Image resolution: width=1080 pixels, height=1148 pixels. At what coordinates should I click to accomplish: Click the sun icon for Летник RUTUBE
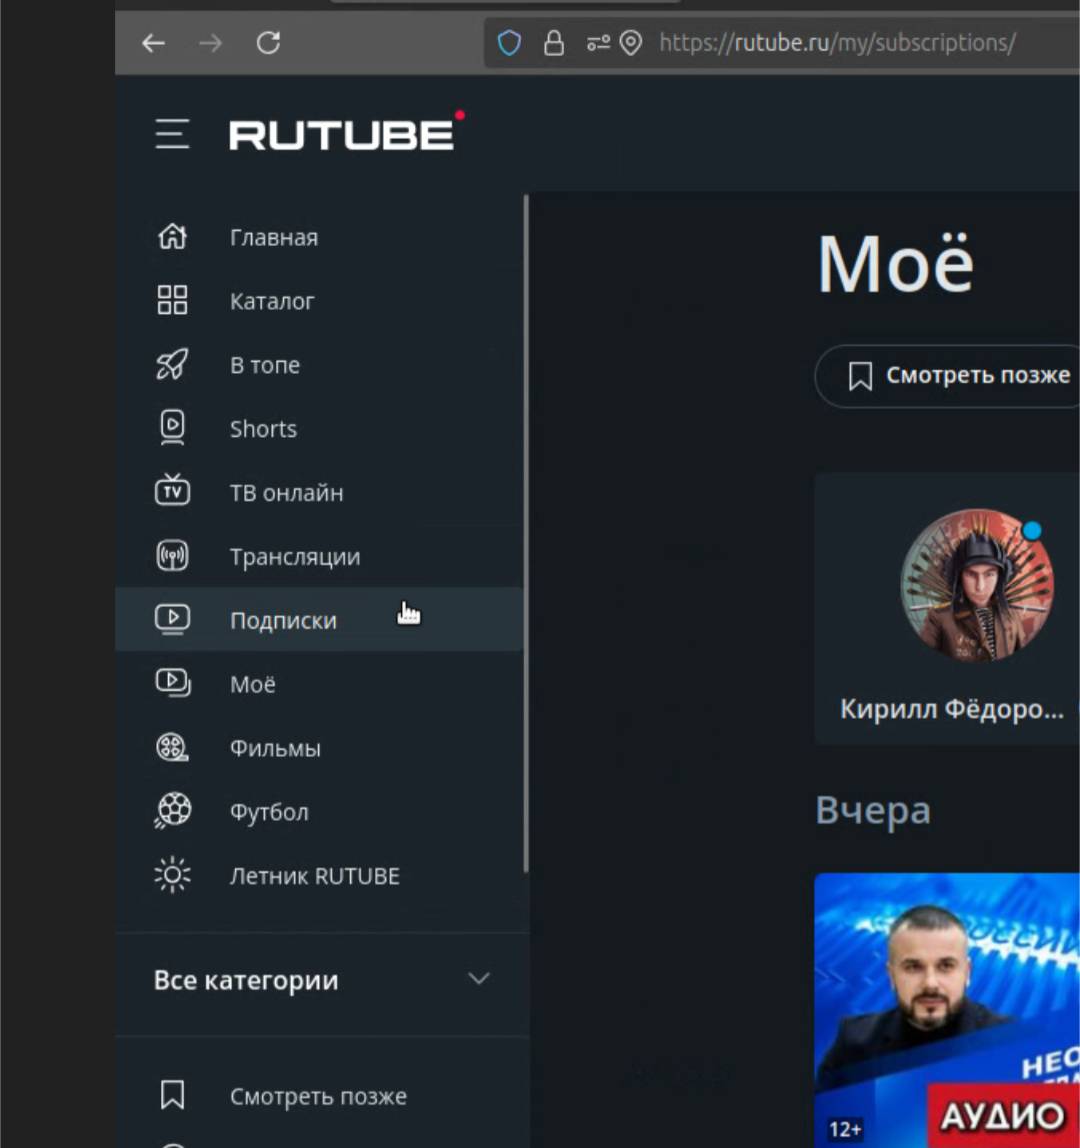coord(173,875)
